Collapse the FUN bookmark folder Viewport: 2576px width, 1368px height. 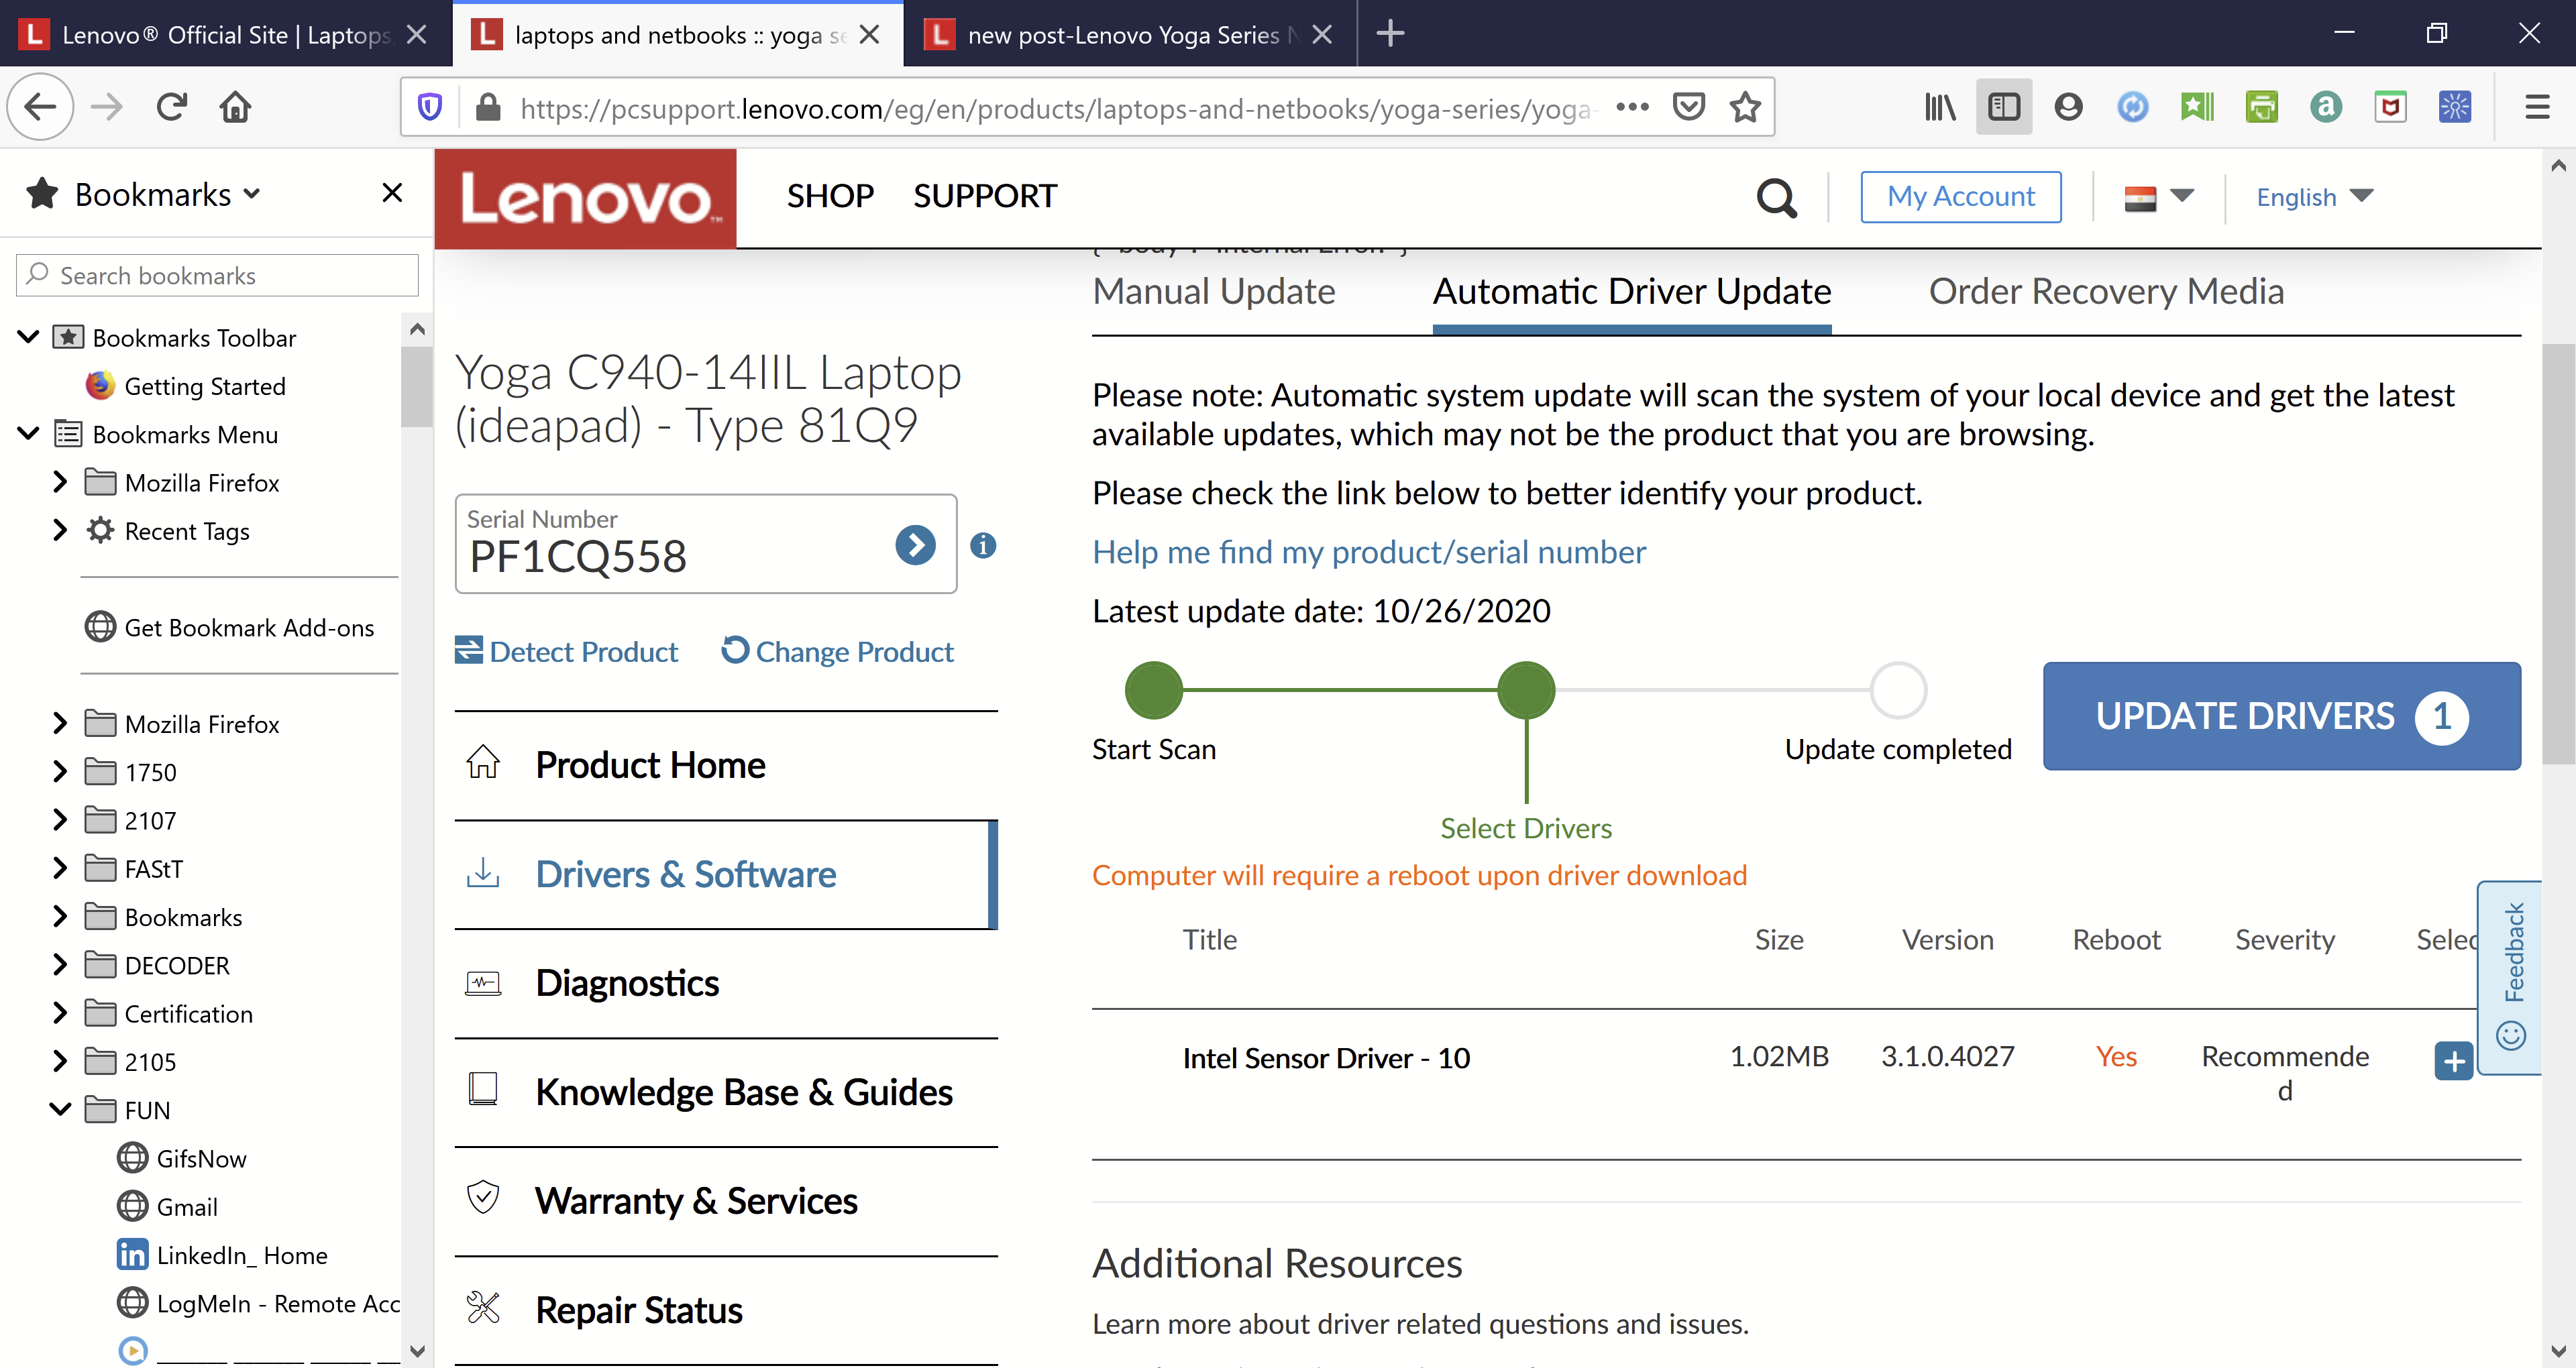[x=60, y=1109]
